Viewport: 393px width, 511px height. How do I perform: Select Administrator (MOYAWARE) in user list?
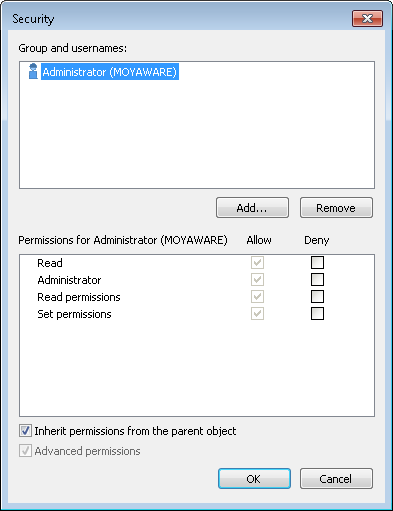(110, 72)
